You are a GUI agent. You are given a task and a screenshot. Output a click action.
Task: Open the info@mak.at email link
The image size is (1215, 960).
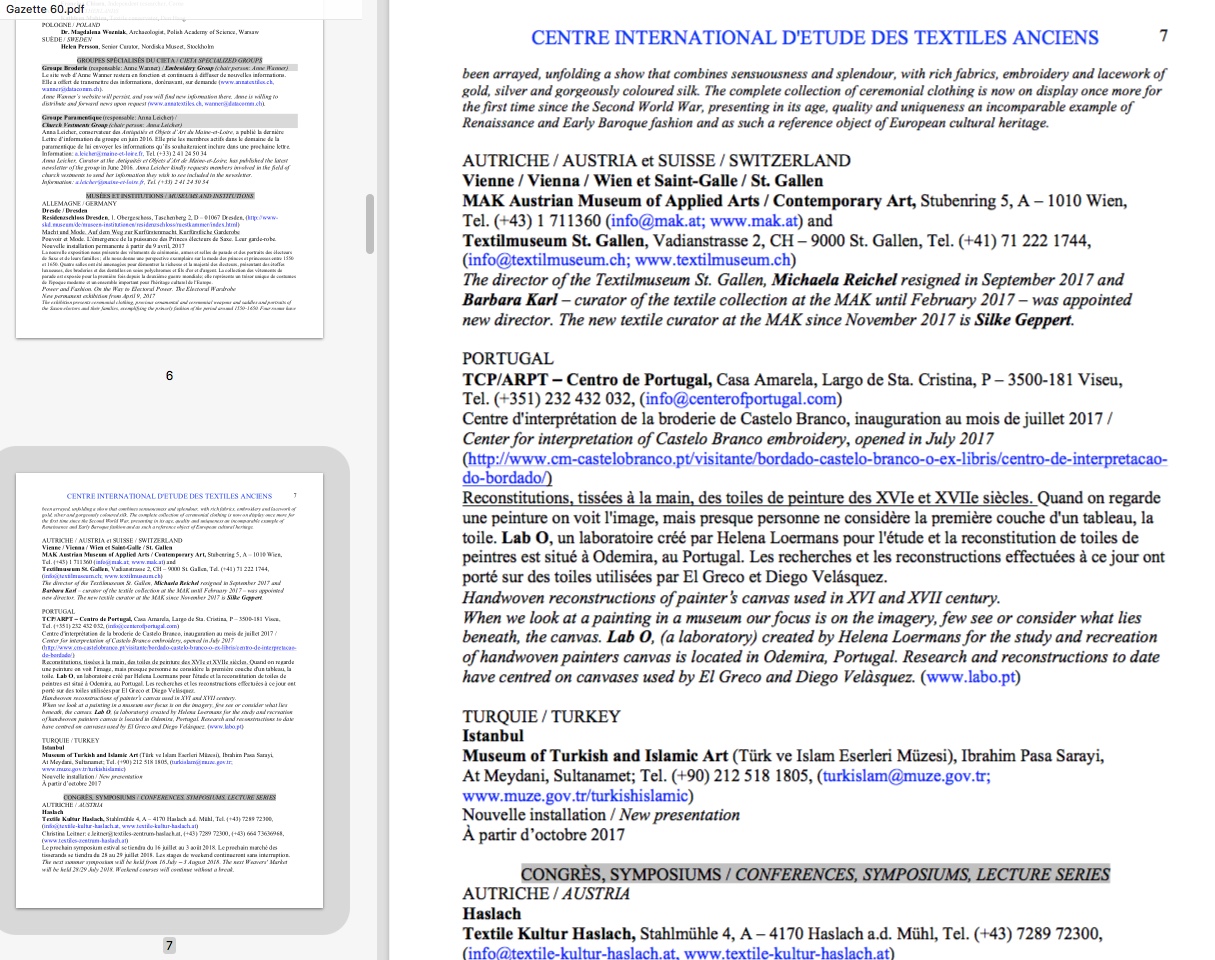tap(656, 221)
